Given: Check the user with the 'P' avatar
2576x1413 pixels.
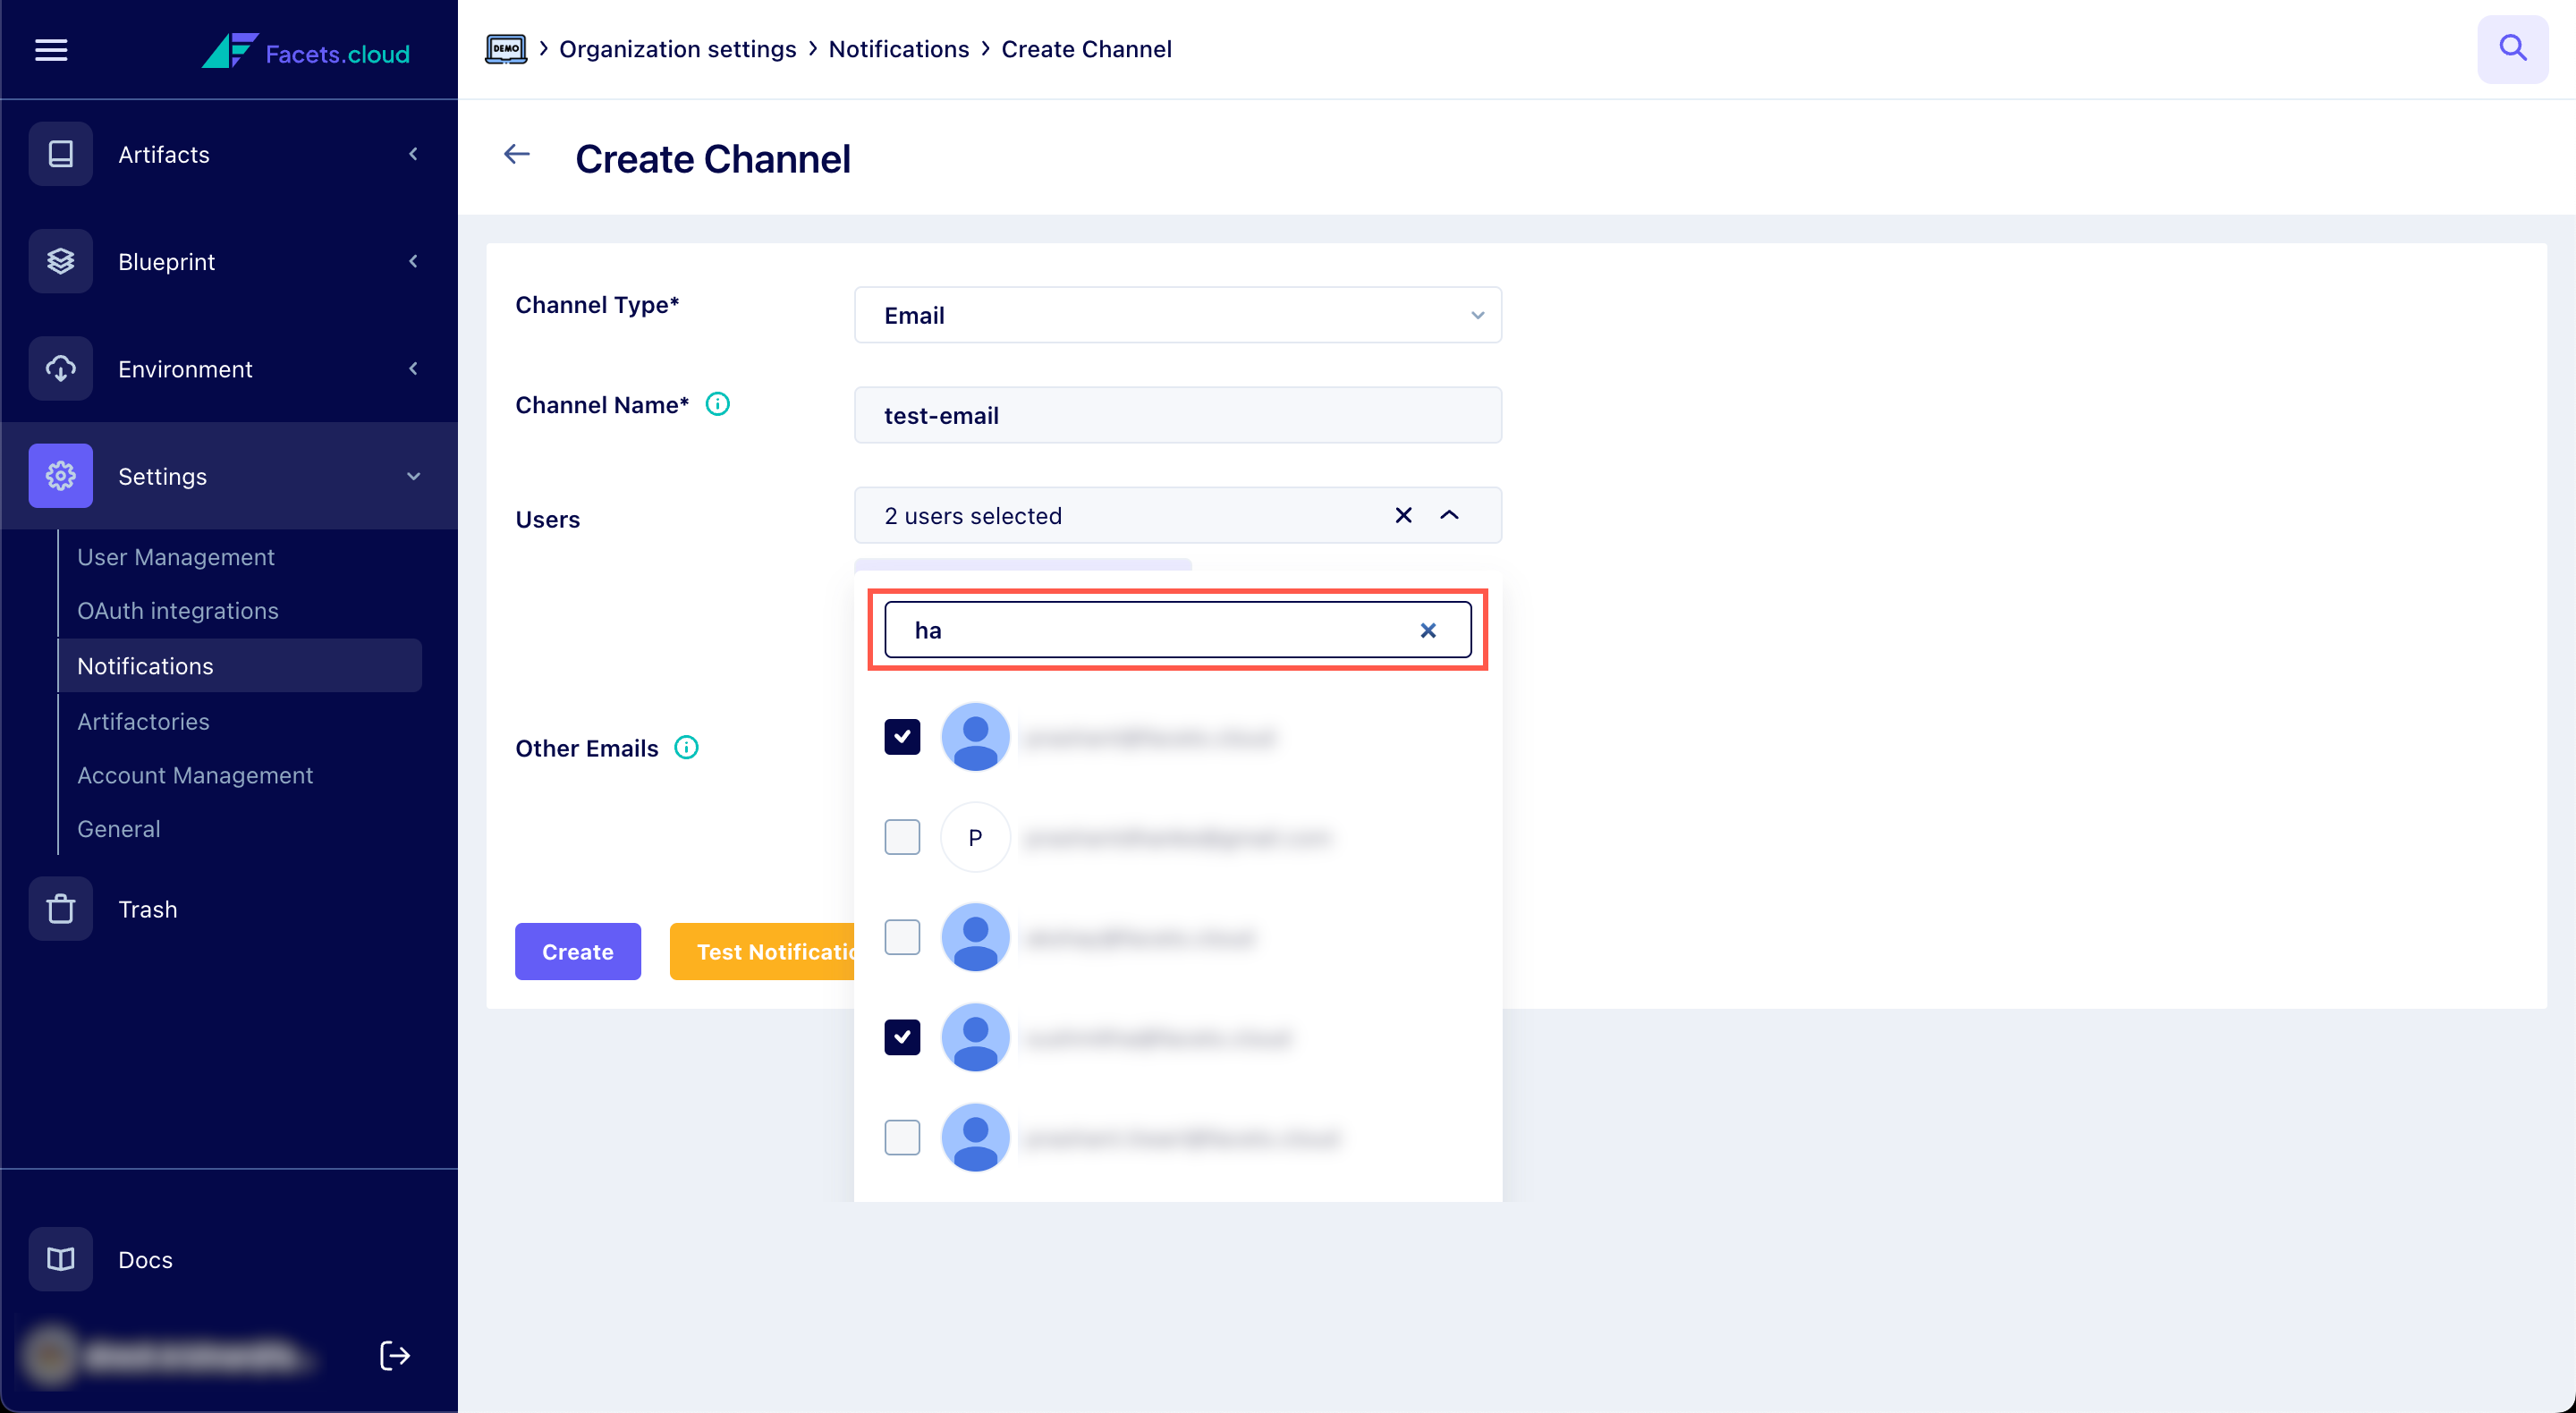Looking at the screenshot, I should [902, 837].
